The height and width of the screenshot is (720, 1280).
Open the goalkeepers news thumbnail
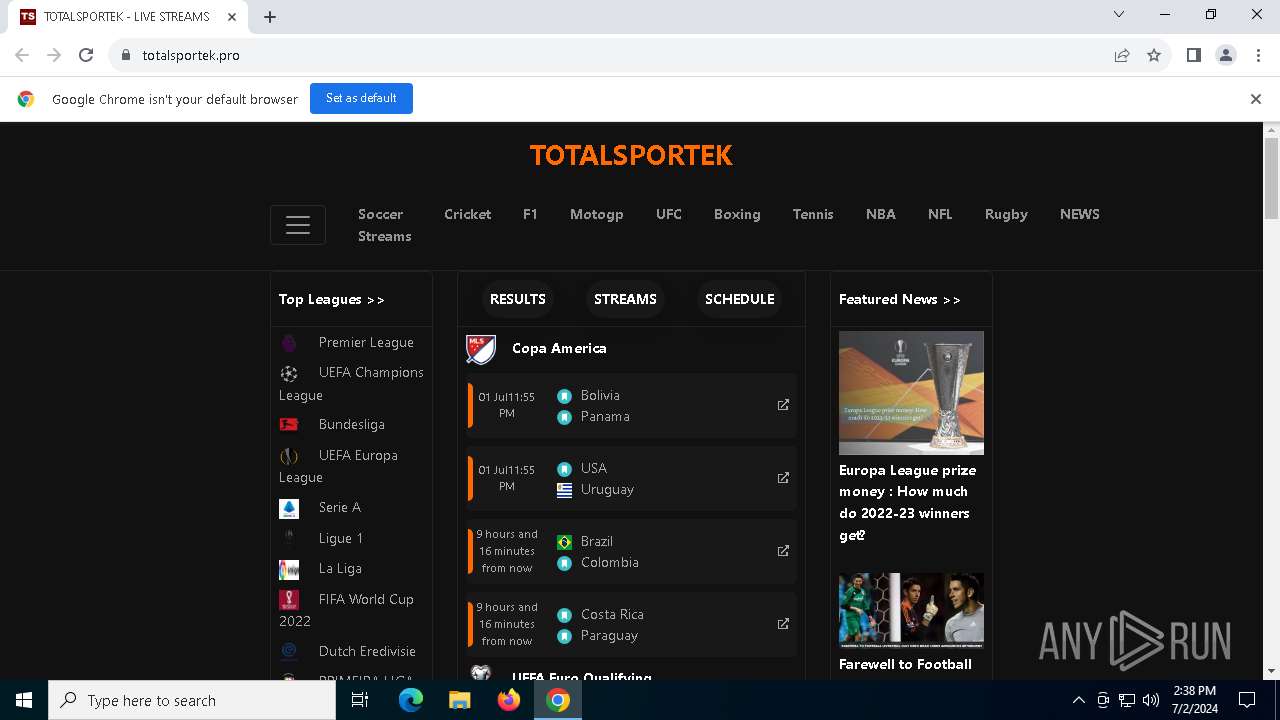click(x=911, y=610)
